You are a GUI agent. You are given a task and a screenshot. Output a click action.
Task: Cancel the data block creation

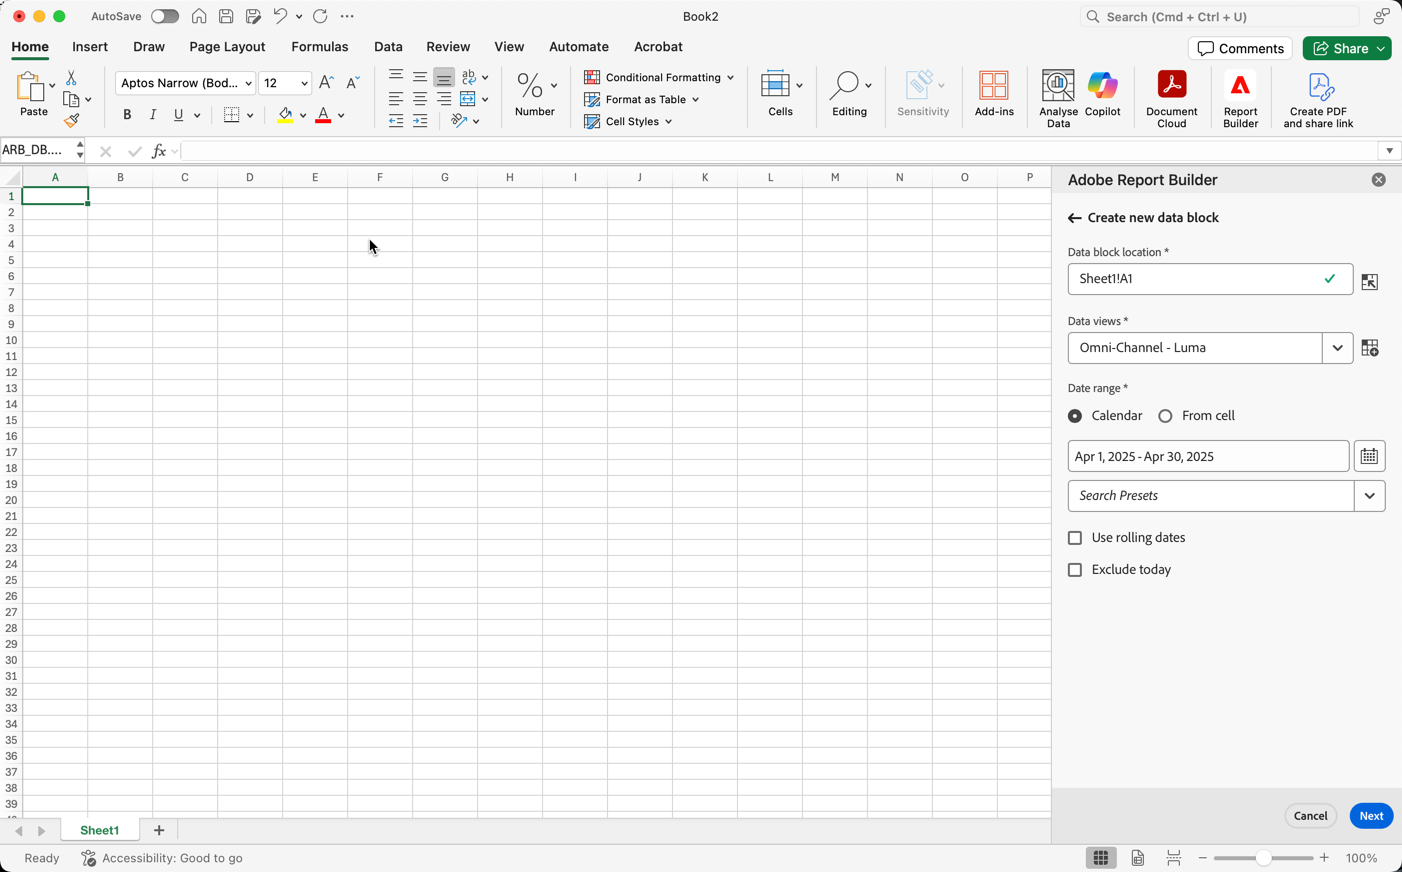1310,816
